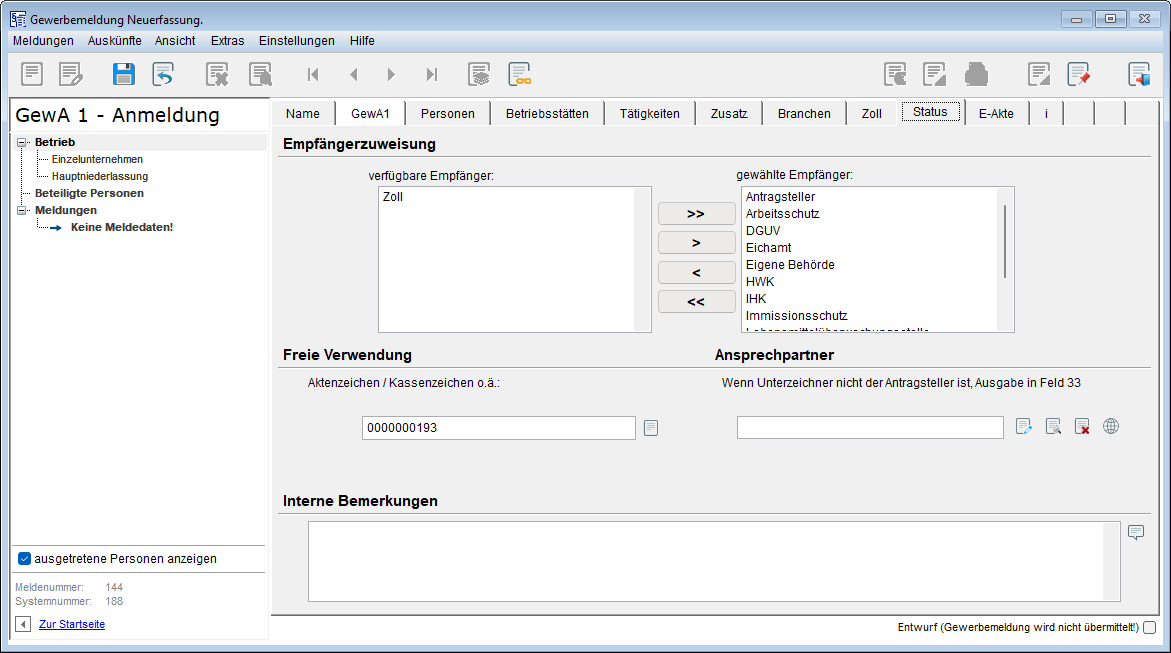This screenshot has height=653, width=1171.
Task: Select Hauptniederlassung in the tree
Action: pos(100,176)
